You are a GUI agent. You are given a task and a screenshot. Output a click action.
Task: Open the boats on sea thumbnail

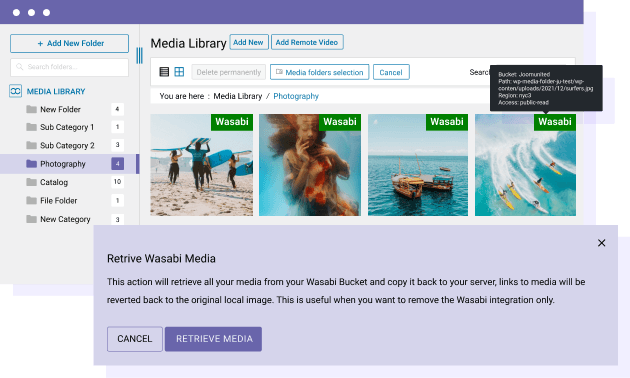418,165
